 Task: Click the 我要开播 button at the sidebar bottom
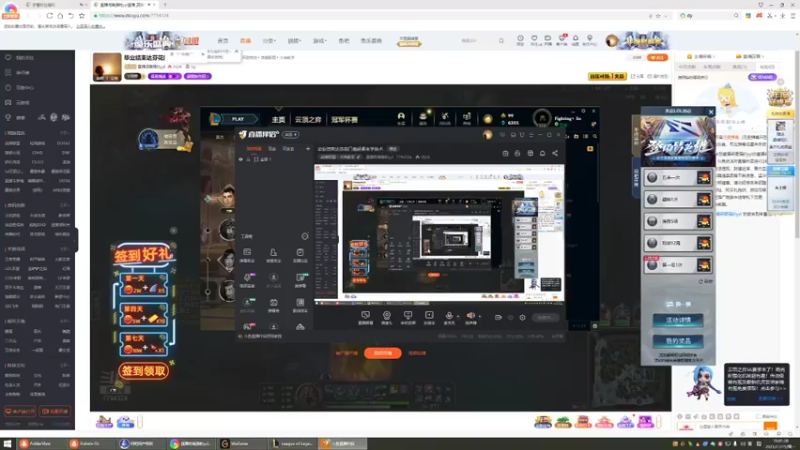coord(55,411)
